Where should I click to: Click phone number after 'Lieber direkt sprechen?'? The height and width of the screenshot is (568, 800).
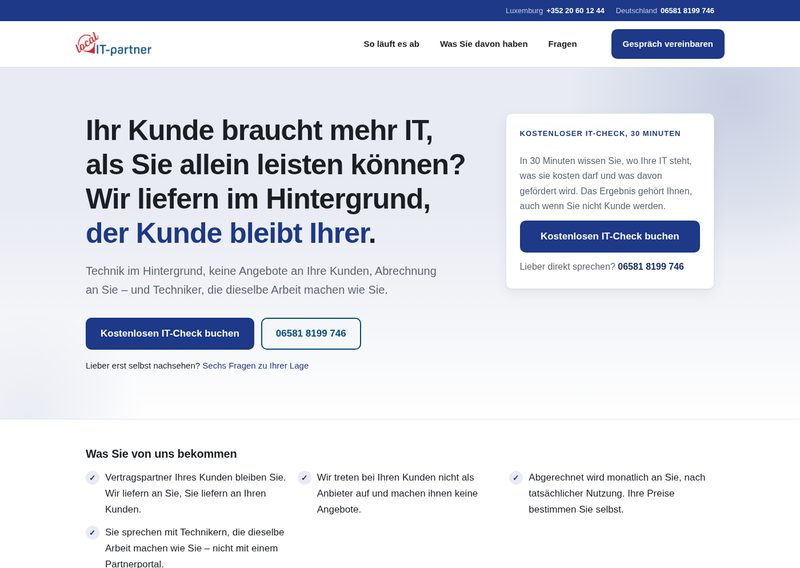pos(651,266)
